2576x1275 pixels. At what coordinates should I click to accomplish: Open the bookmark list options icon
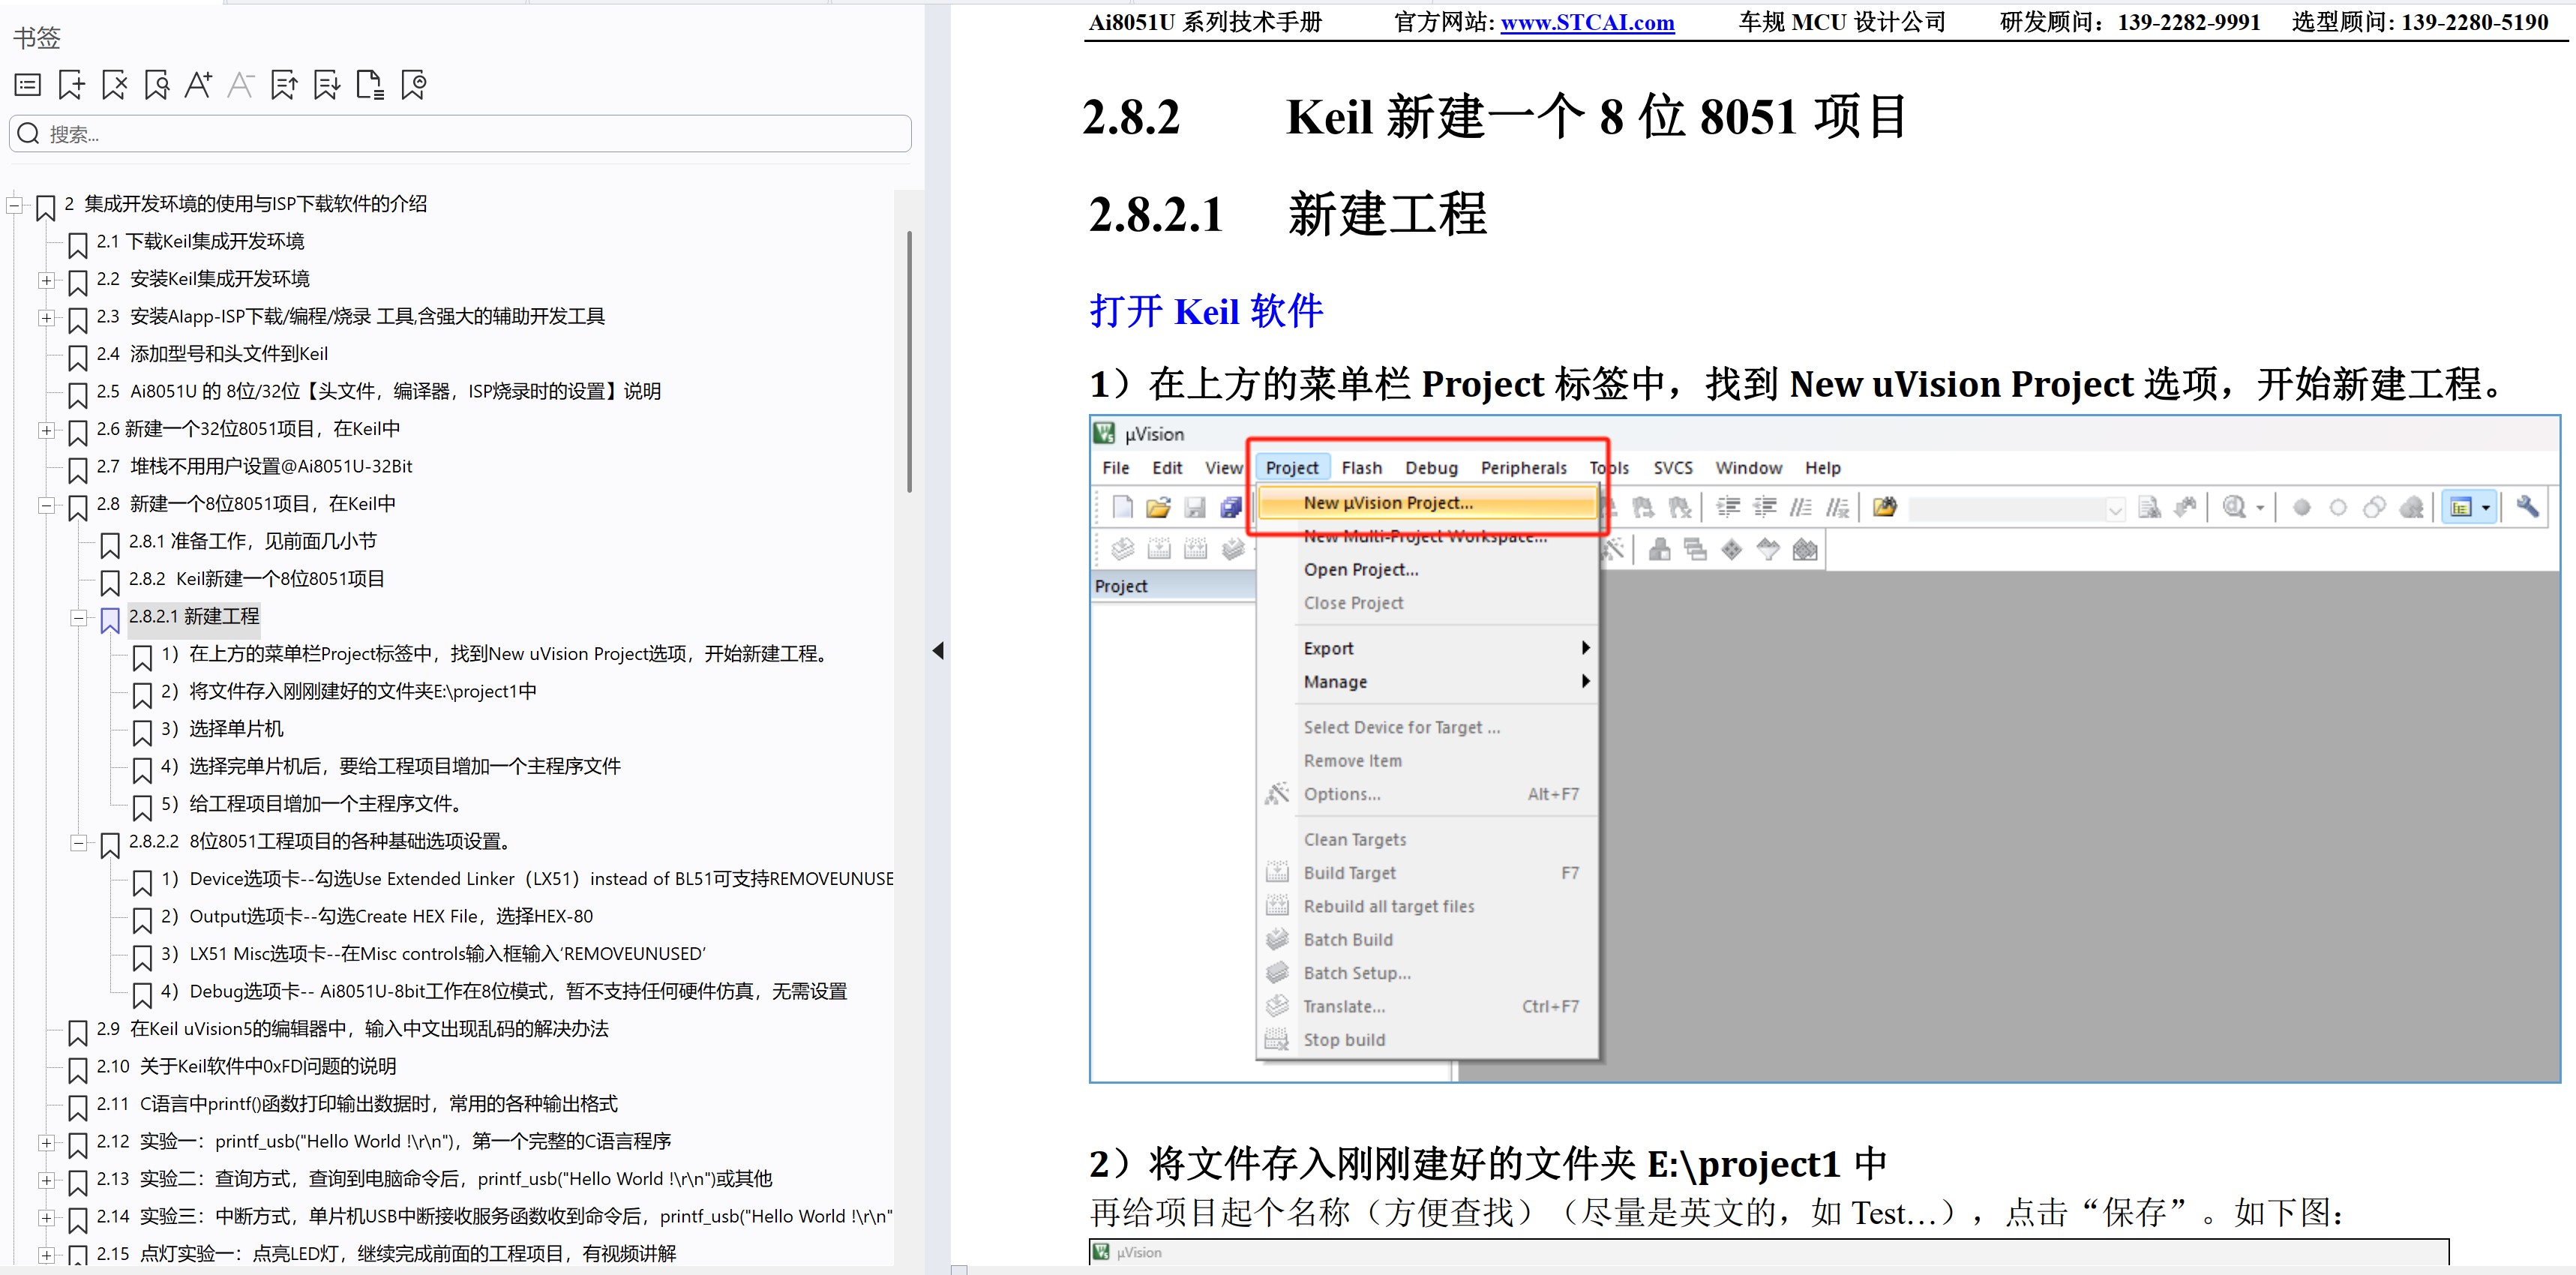[x=28, y=85]
